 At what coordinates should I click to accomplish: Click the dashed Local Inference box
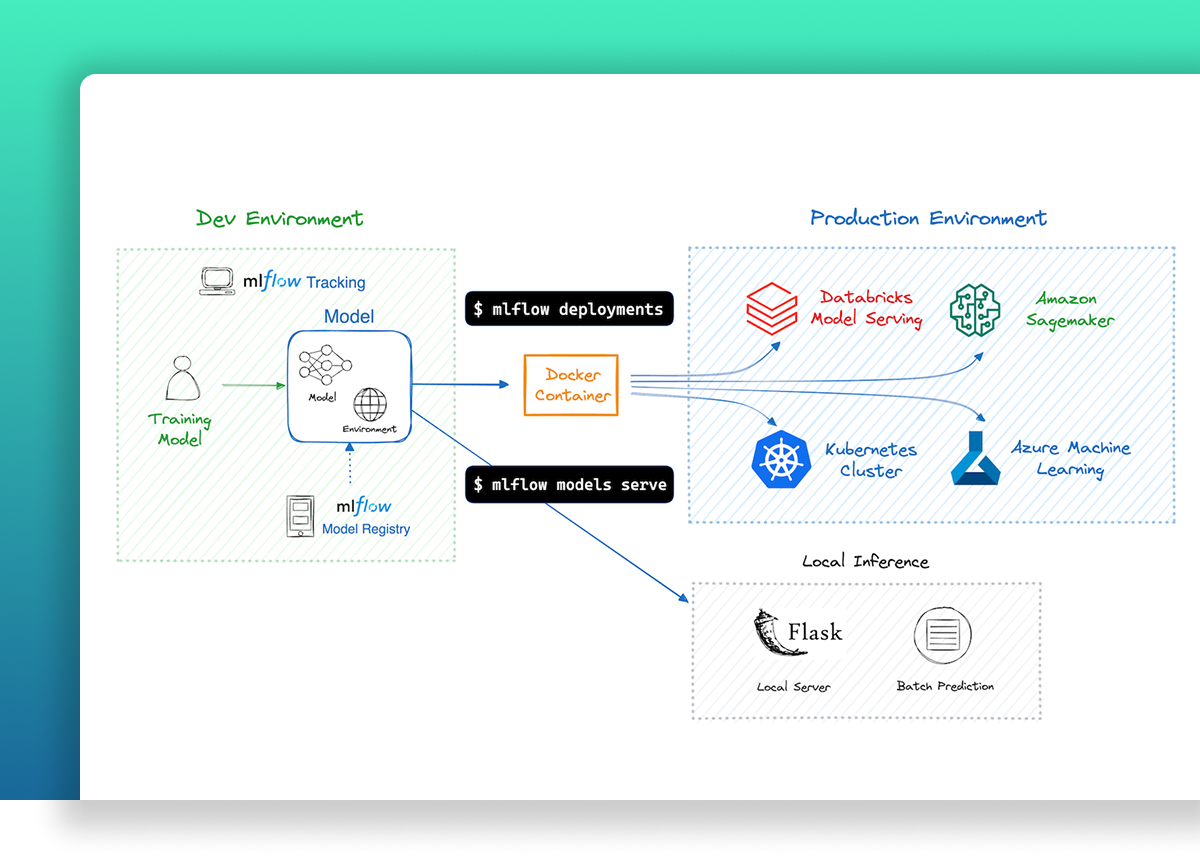coord(866,650)
